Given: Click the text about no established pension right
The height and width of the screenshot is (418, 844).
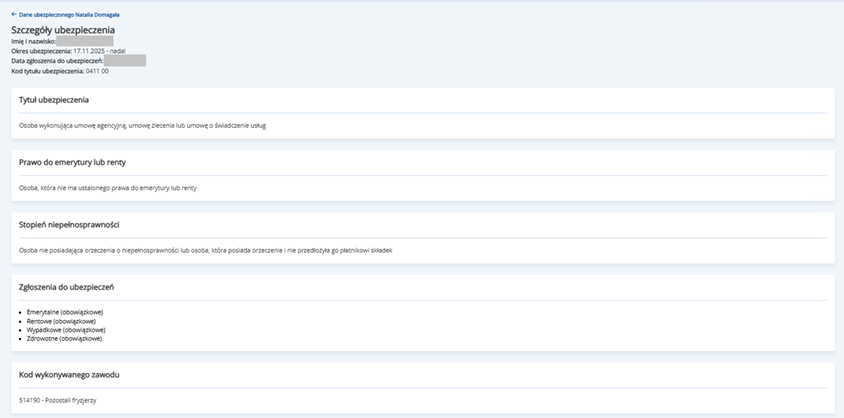Looking at the screenshot, I should (108, 187).
